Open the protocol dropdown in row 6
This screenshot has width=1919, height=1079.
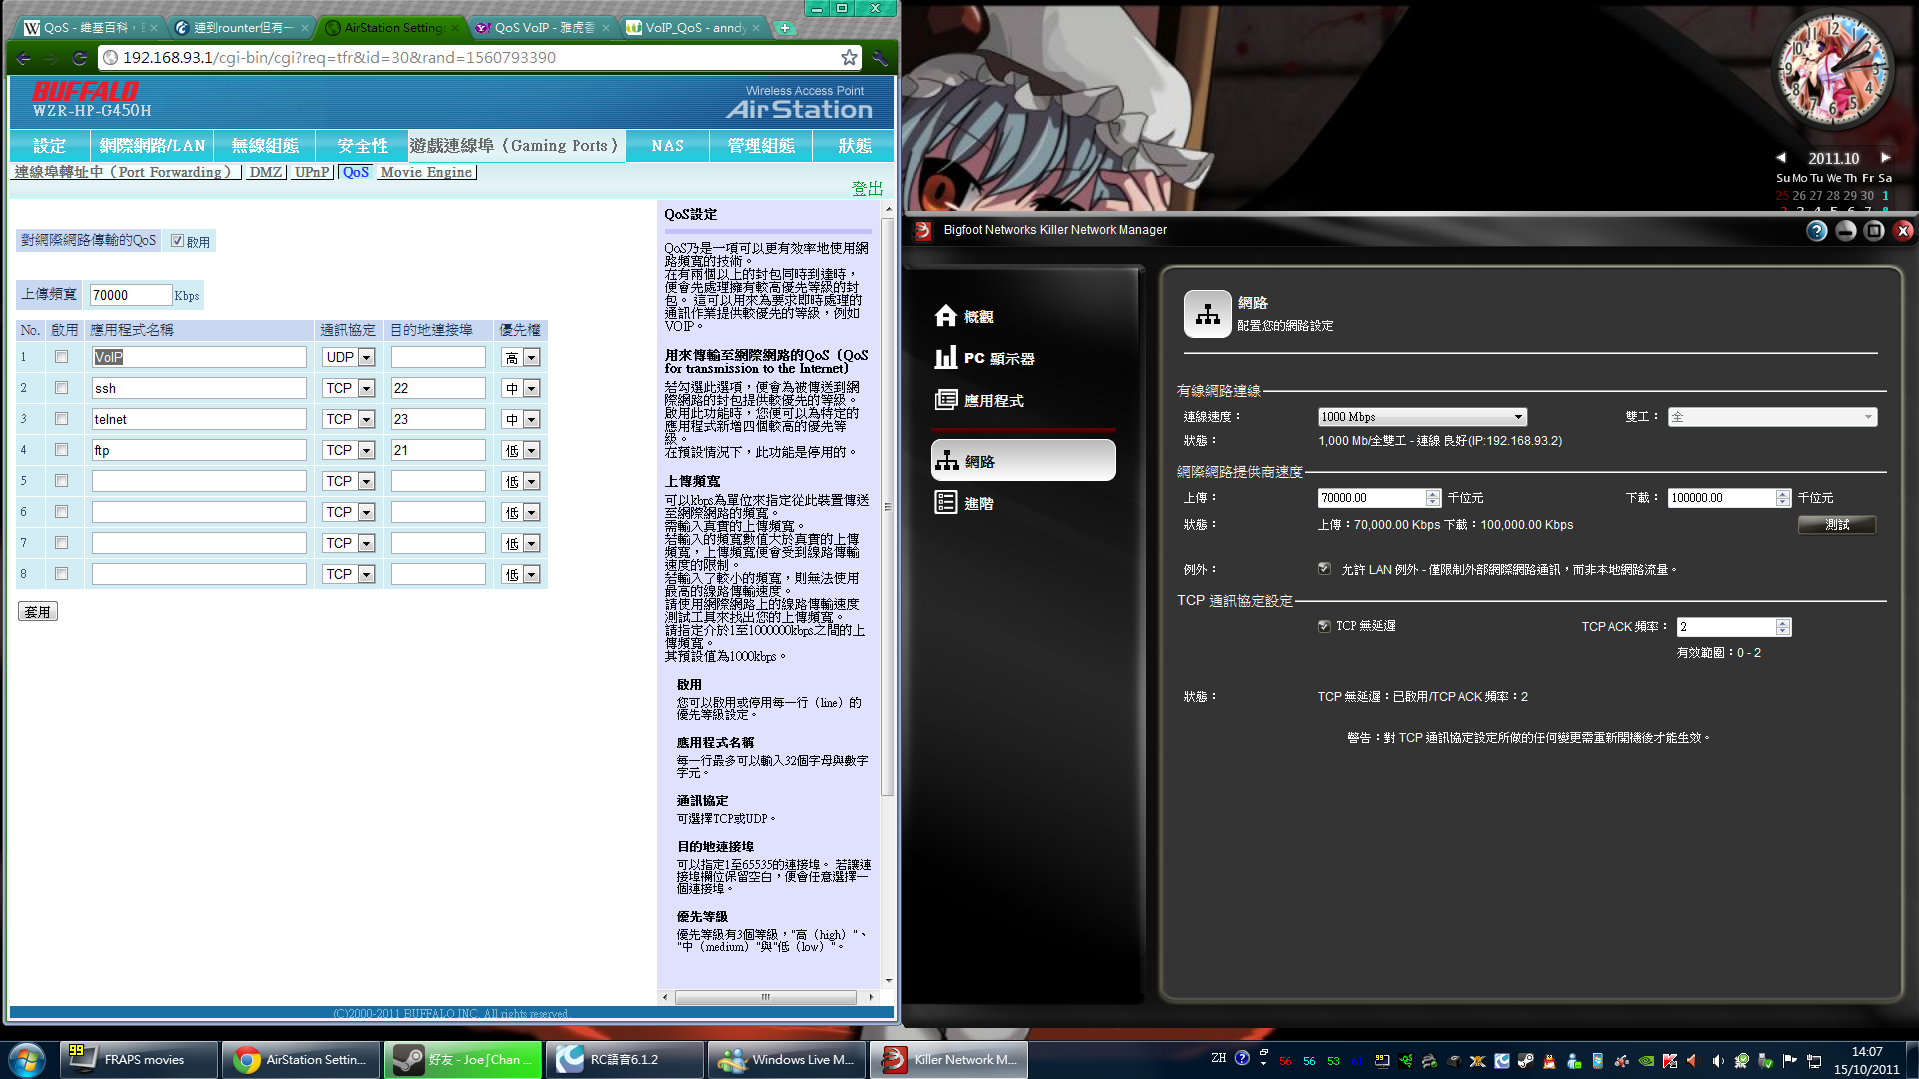click(348, 512)
